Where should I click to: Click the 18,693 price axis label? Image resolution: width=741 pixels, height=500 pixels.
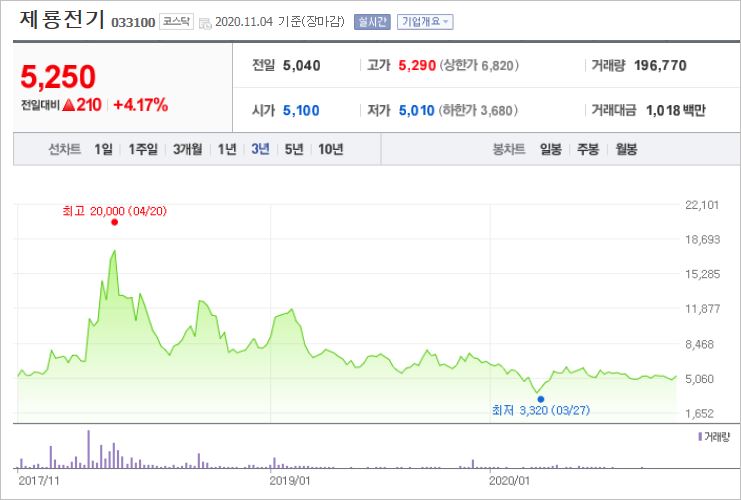(703, 240)
